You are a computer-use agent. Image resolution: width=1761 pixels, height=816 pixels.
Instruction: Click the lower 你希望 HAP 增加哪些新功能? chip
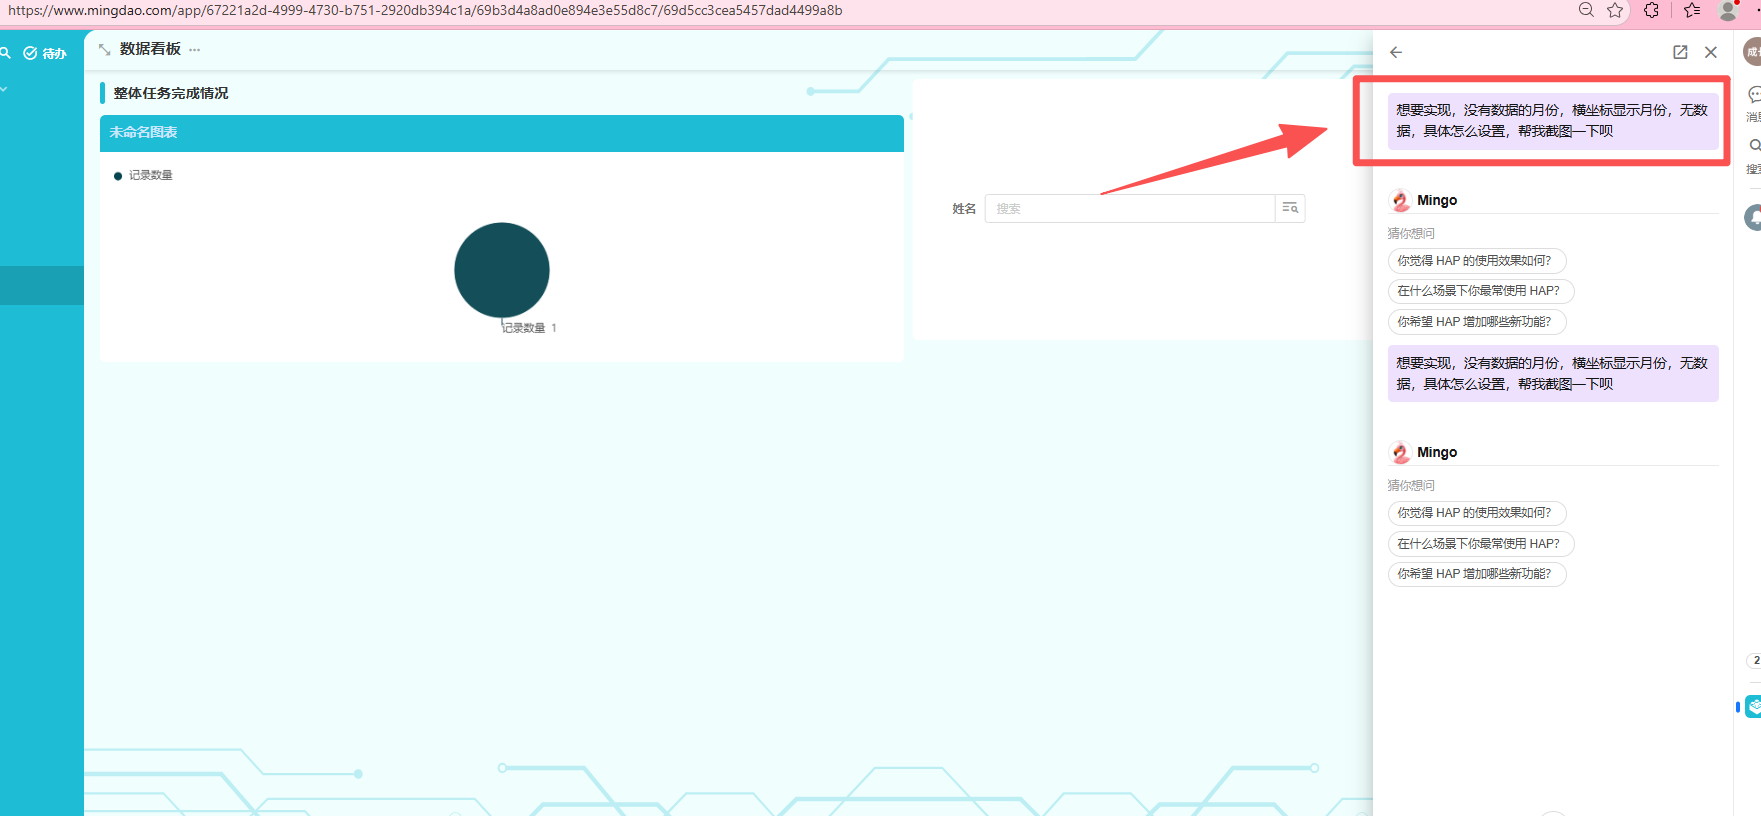click(1475, 574)
